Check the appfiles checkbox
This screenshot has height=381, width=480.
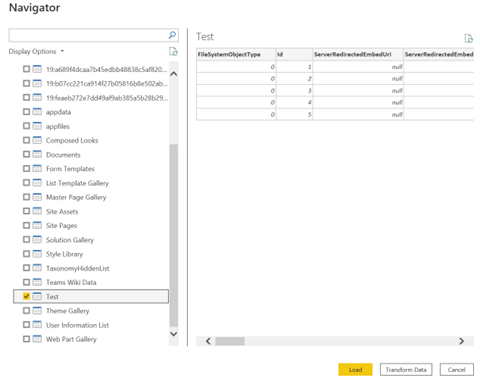point(26,126)
